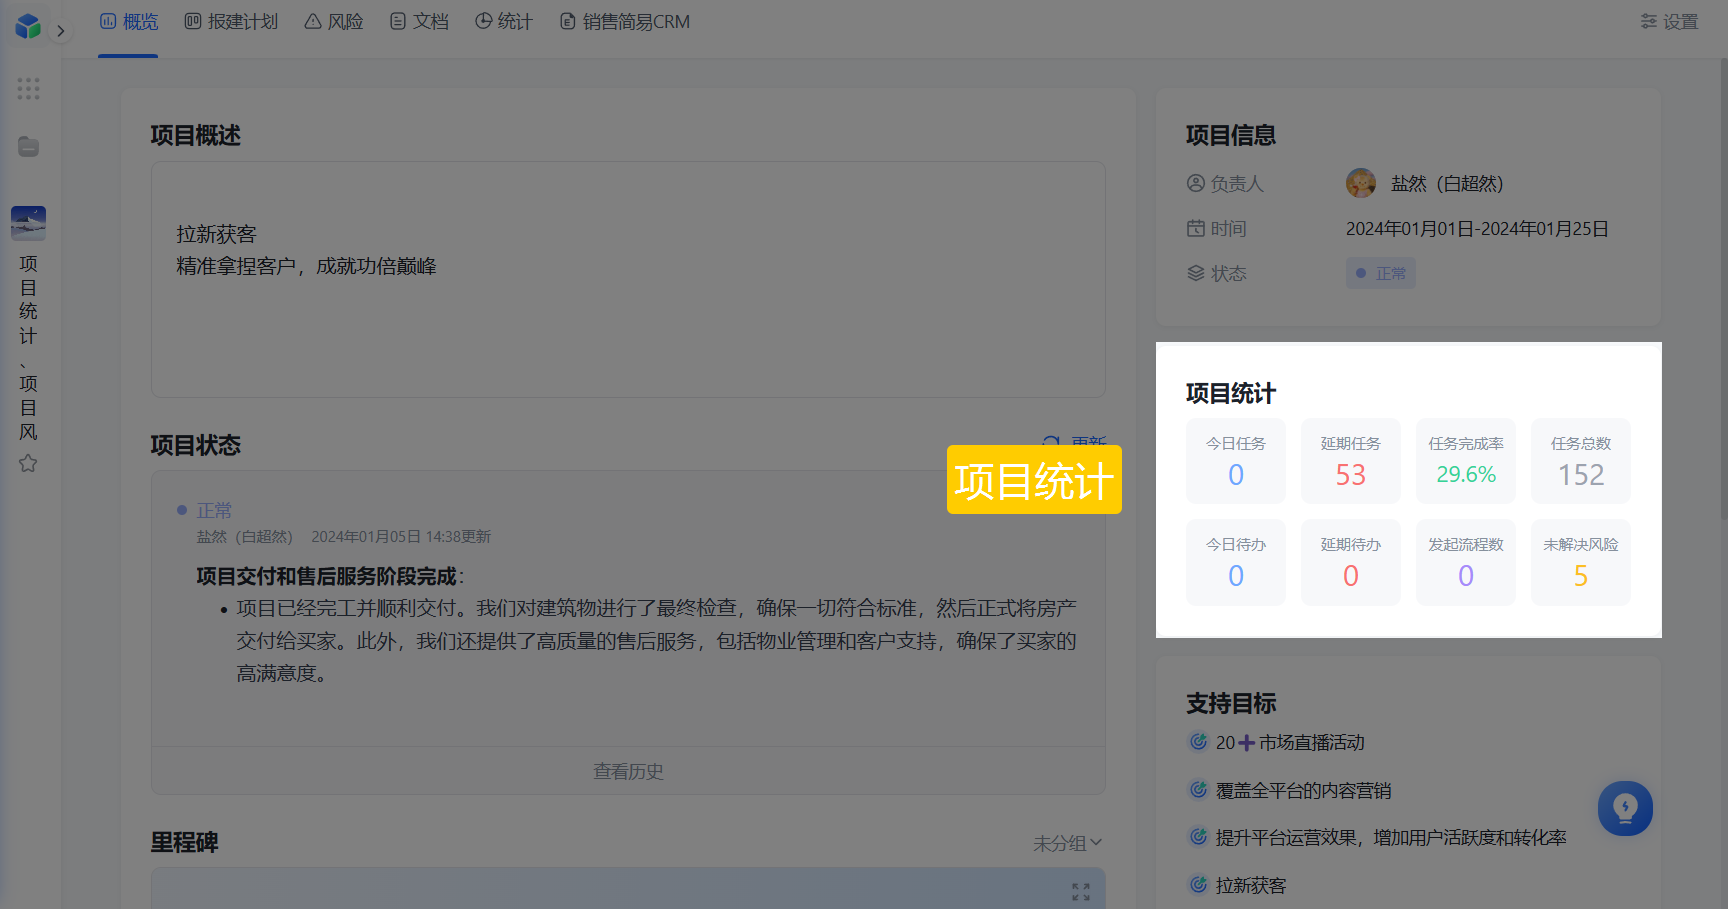Expand the sidebar with the chevron arrow

(x=61, y=31)
